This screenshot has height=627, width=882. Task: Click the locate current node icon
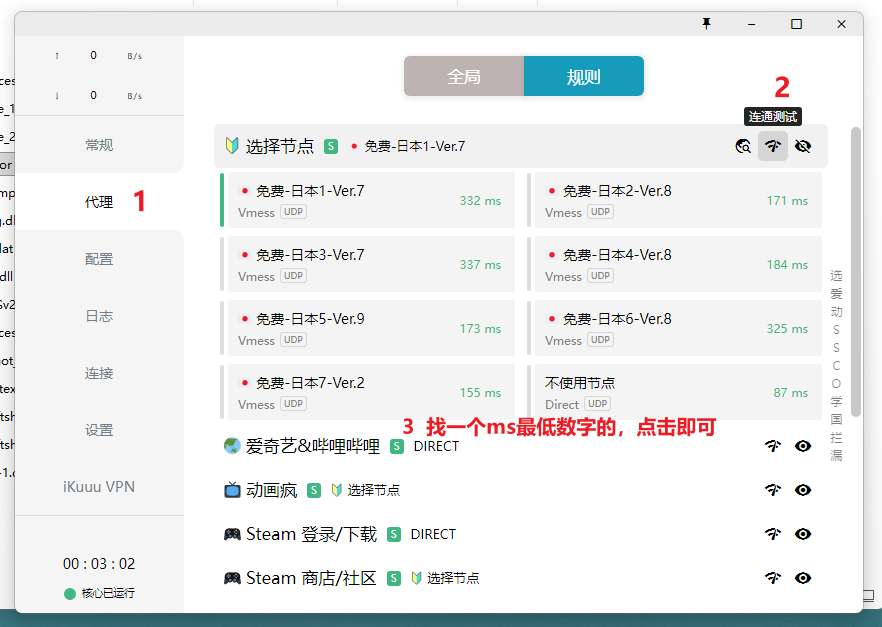click(742, 146)
